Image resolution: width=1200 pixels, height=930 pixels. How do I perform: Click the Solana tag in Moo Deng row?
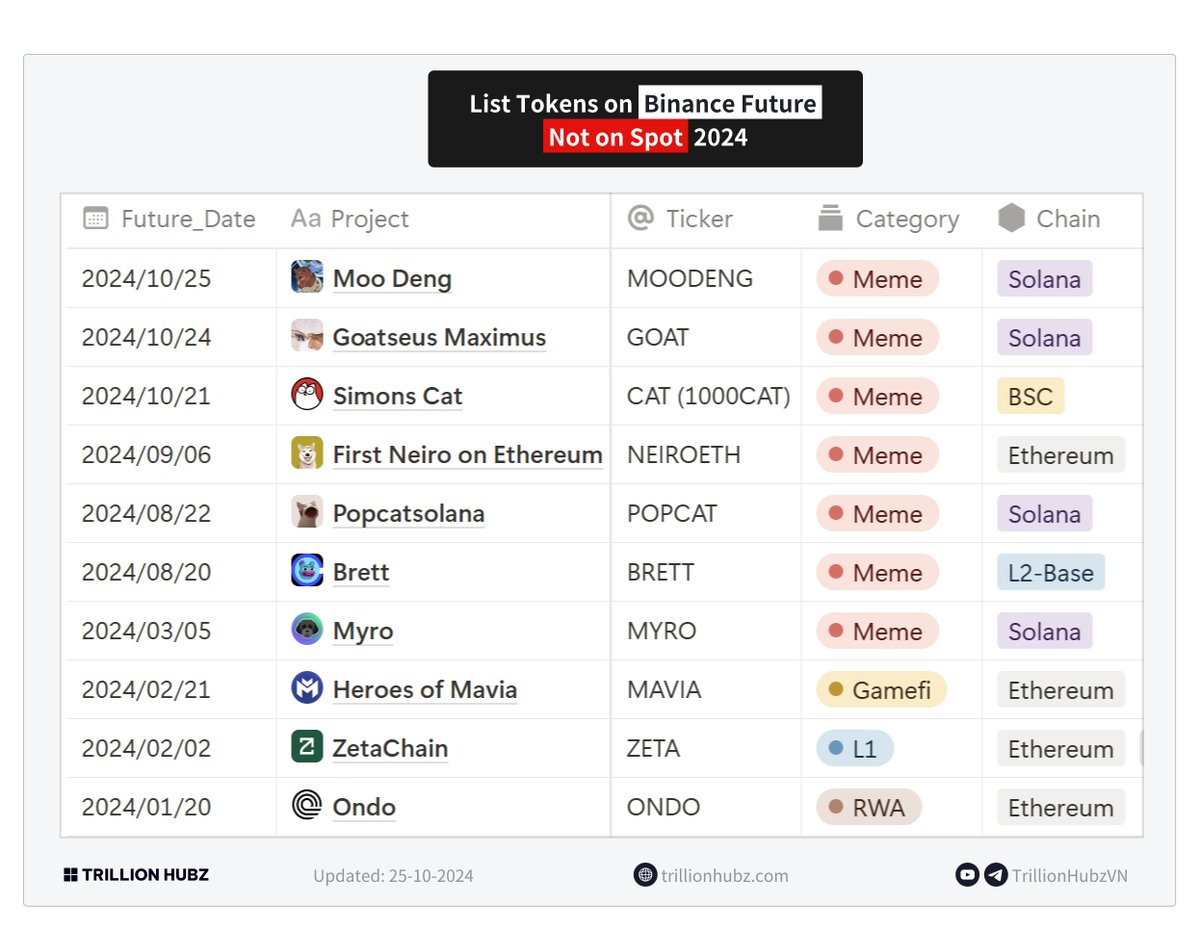pyautogui.click(x=1044, y=279)
